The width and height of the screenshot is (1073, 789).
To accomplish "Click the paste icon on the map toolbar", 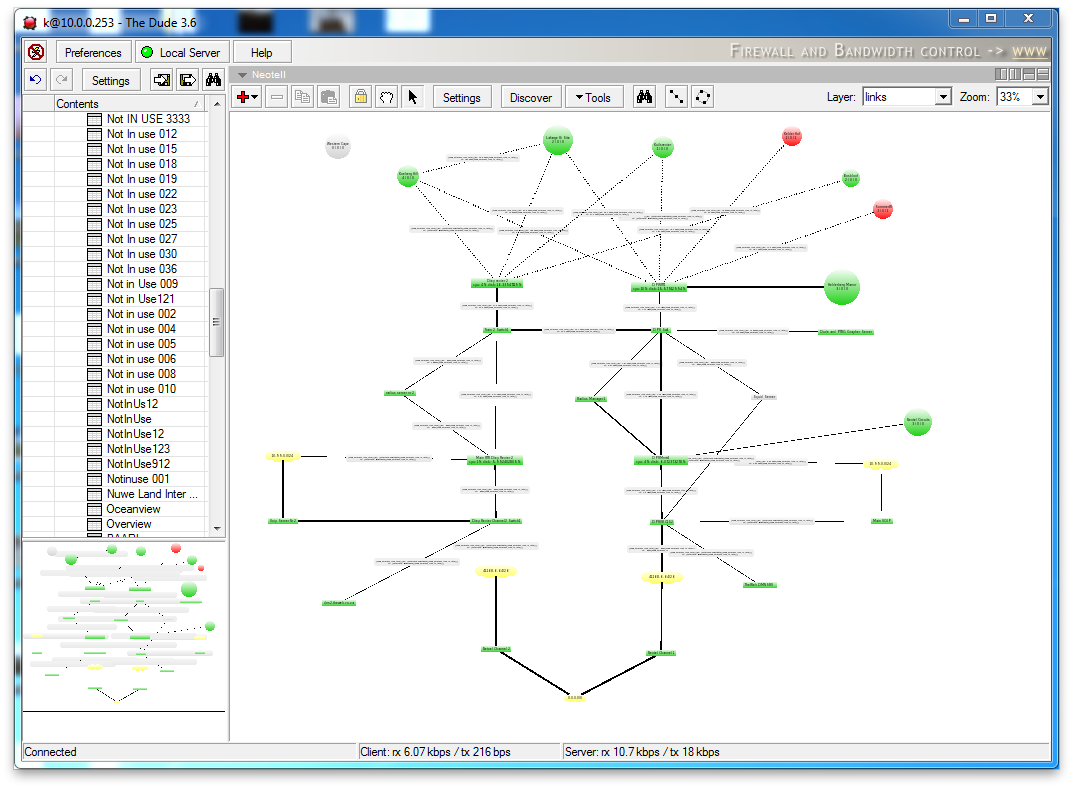I will click(x=326, y=97).
